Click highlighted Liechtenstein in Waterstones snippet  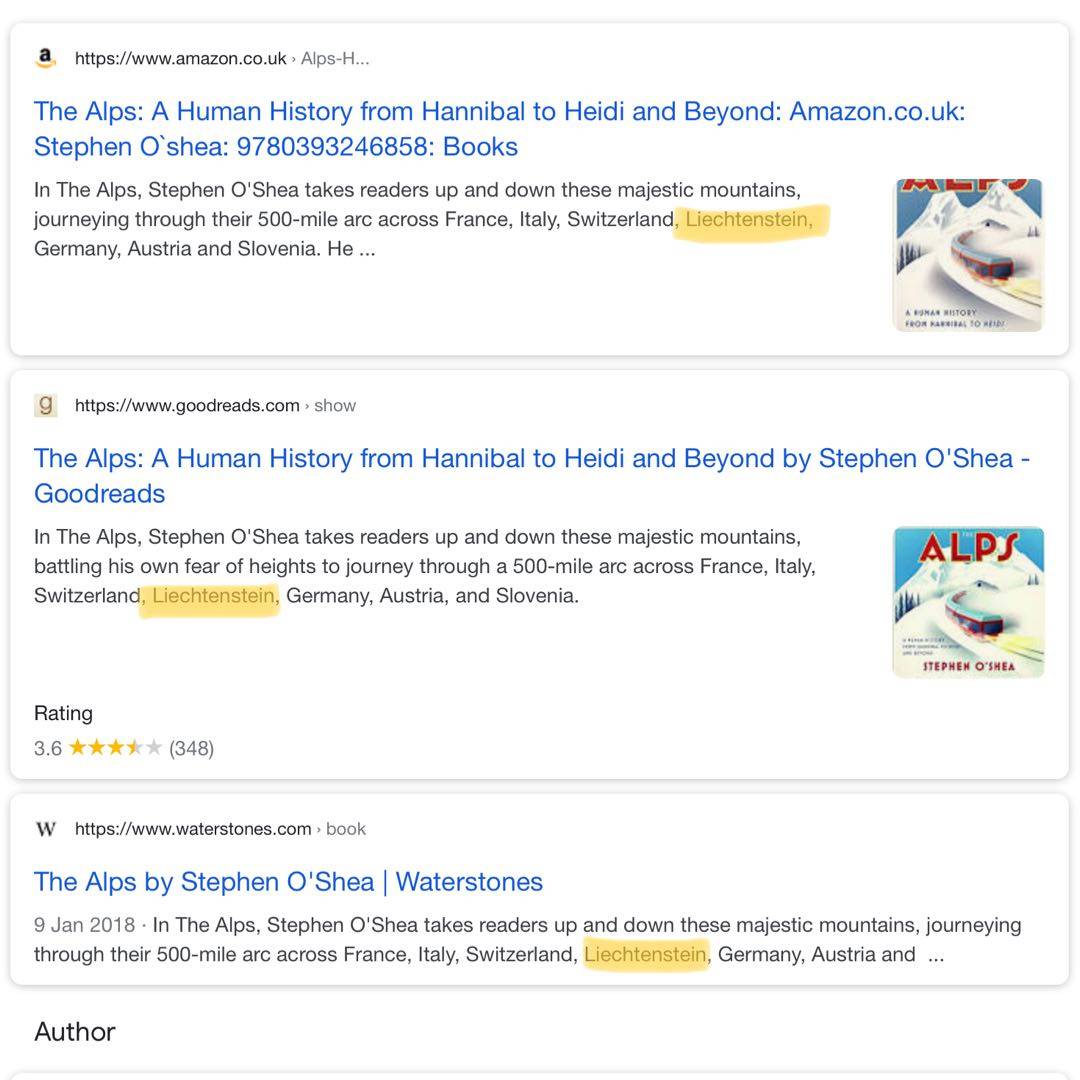[x=645, y=954]
